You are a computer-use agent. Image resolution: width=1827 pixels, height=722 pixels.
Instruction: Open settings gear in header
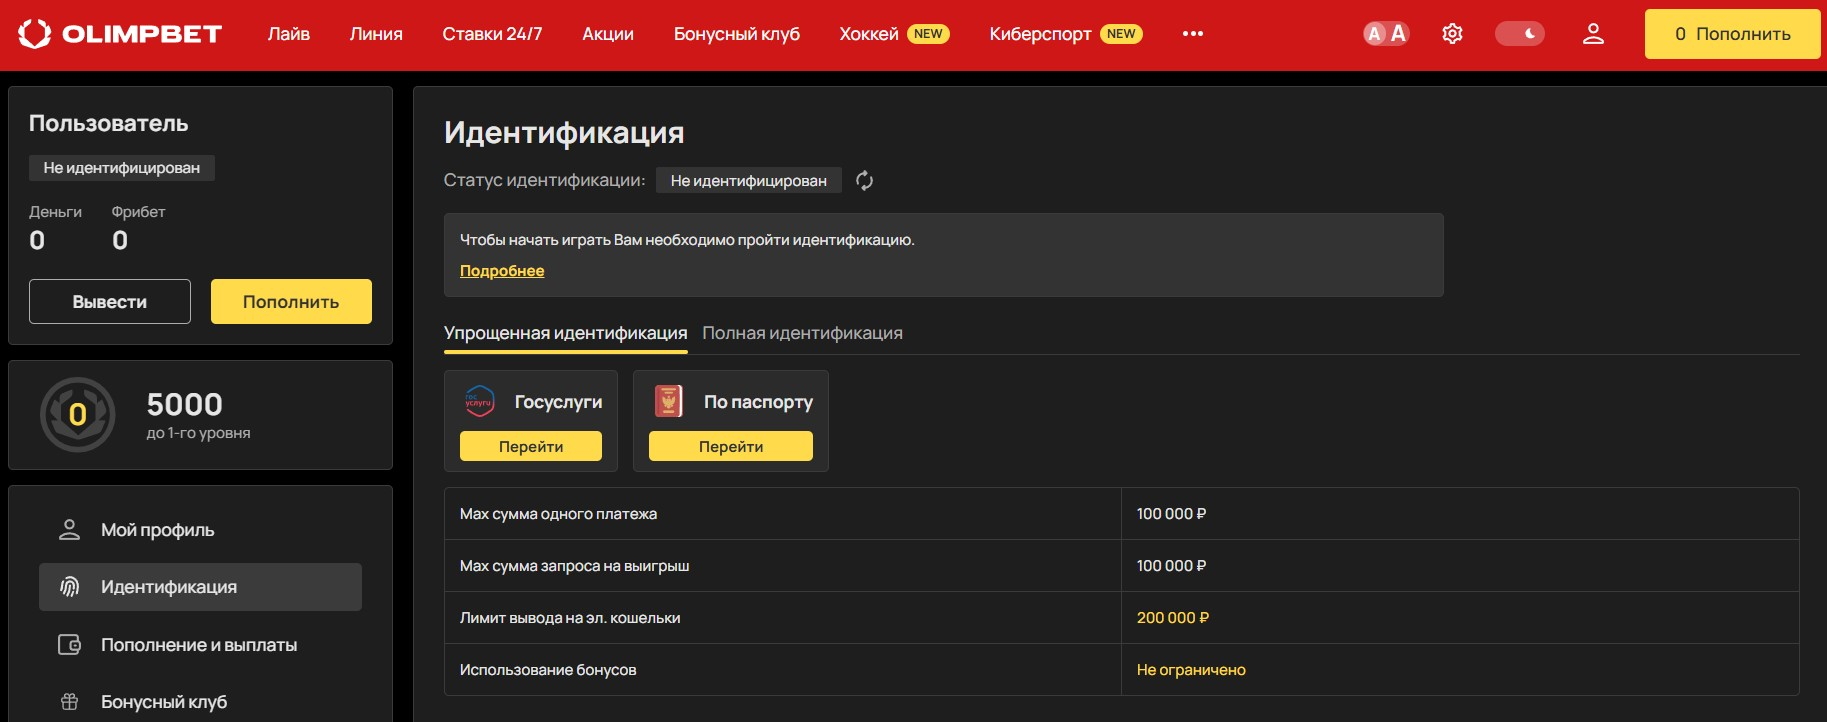point(1452,34)
